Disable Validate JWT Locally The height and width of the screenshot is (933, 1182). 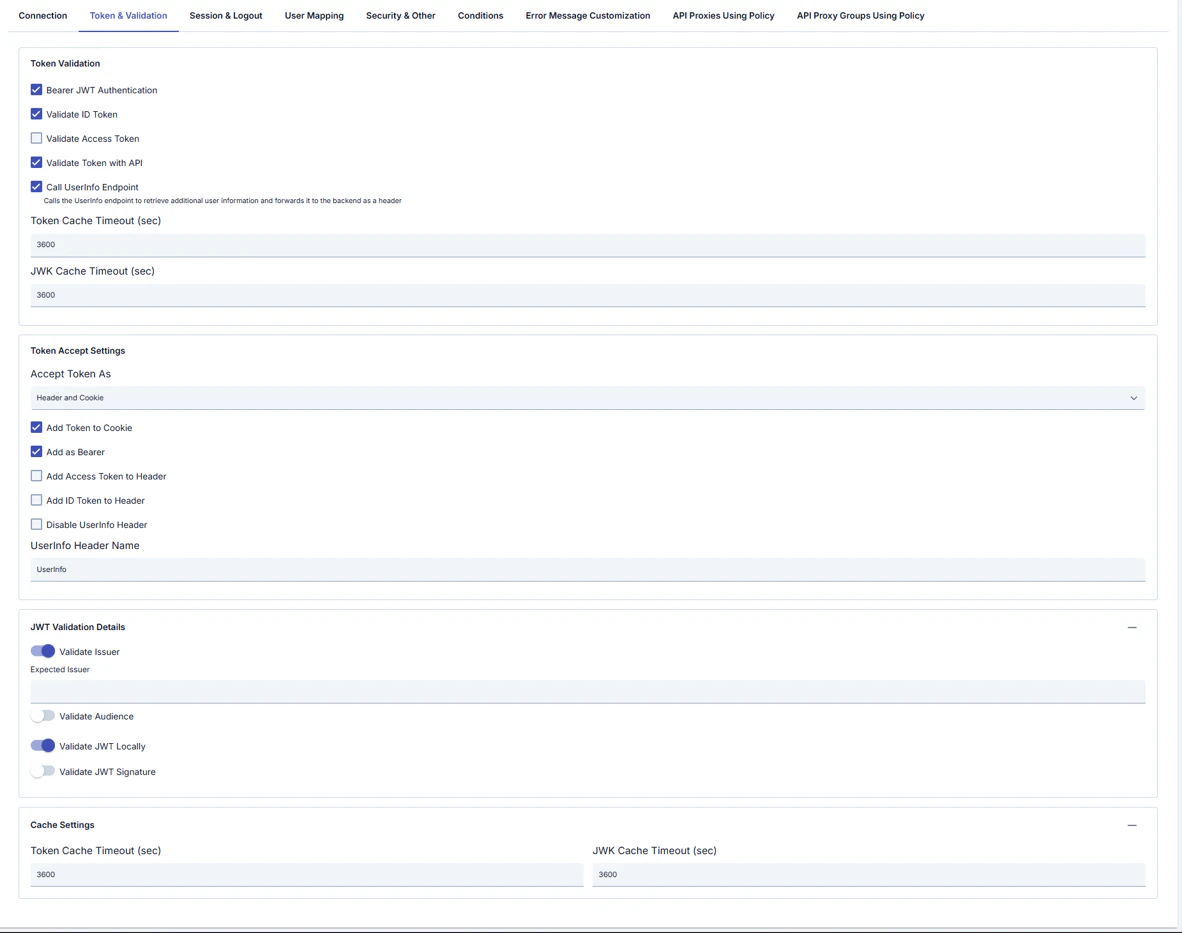pos(42,745)
